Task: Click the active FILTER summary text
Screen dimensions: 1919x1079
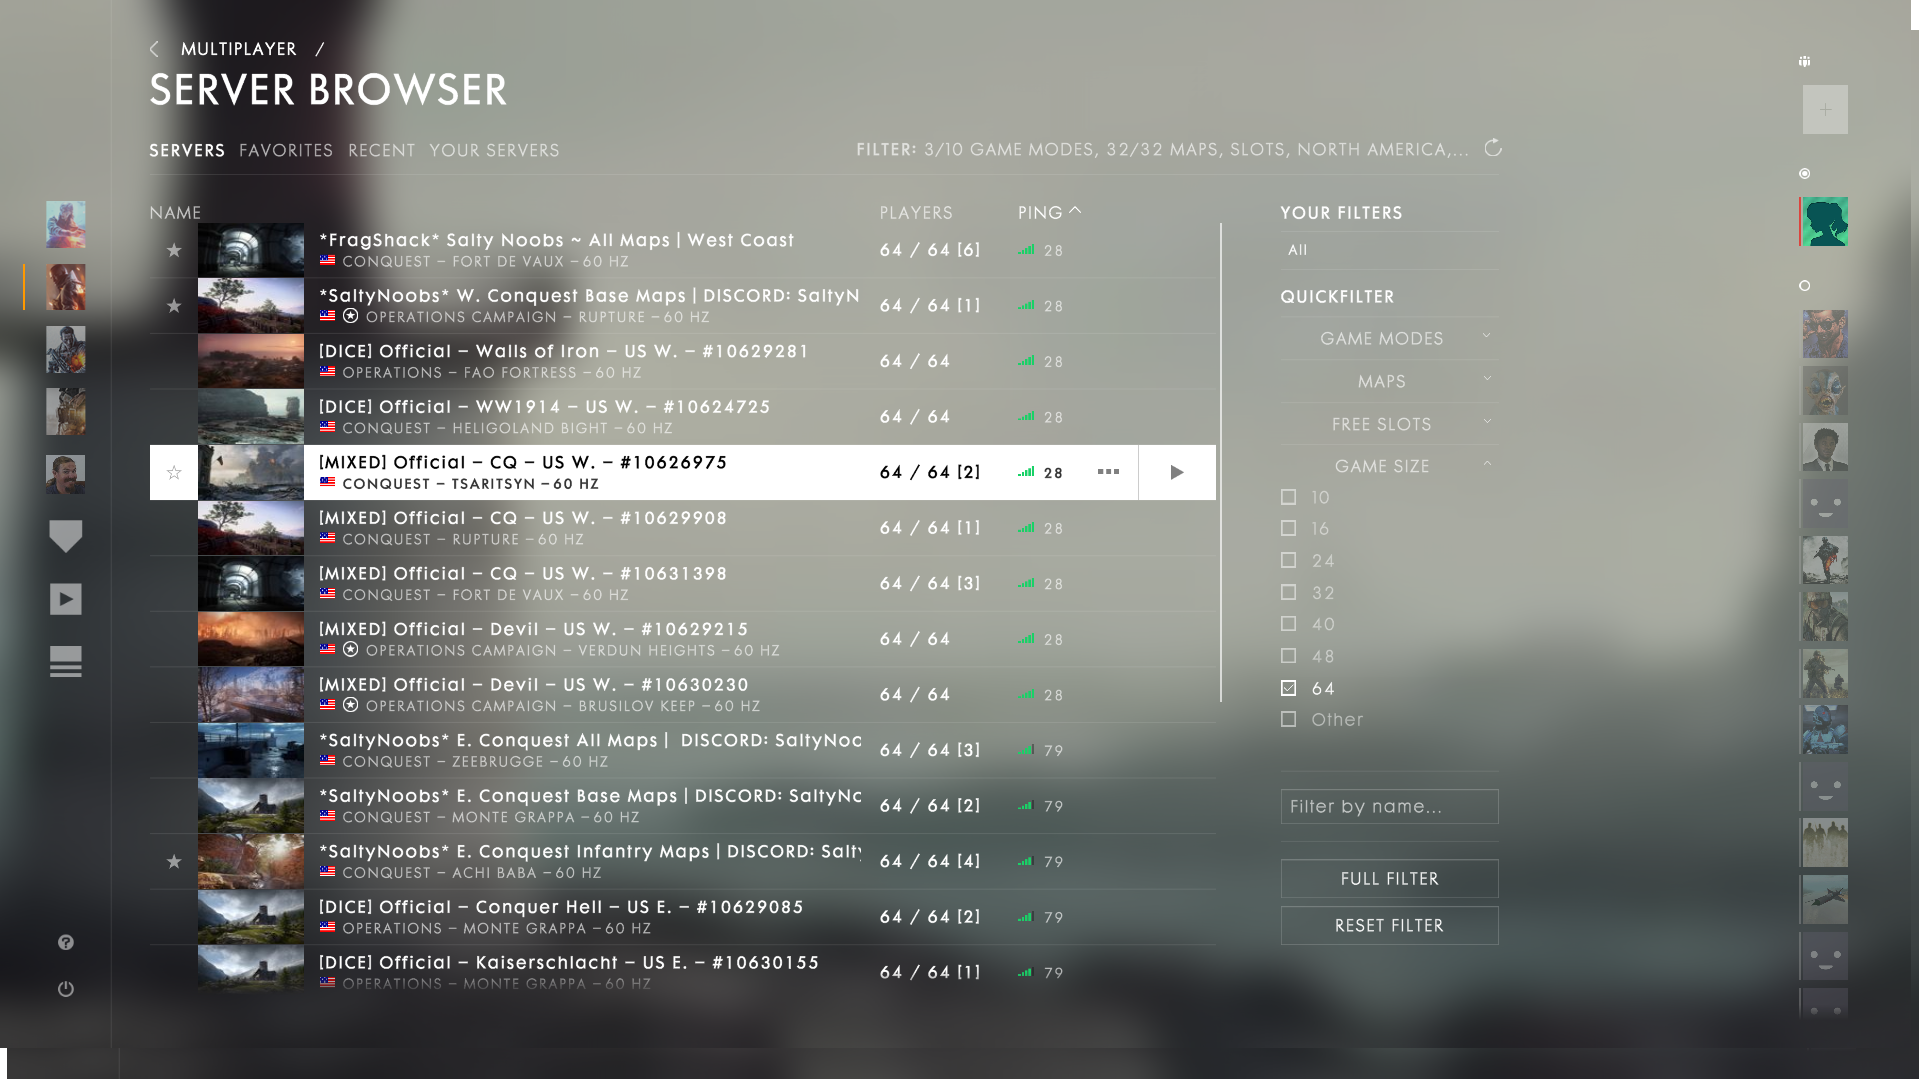Action: [x=1162, y=149]
